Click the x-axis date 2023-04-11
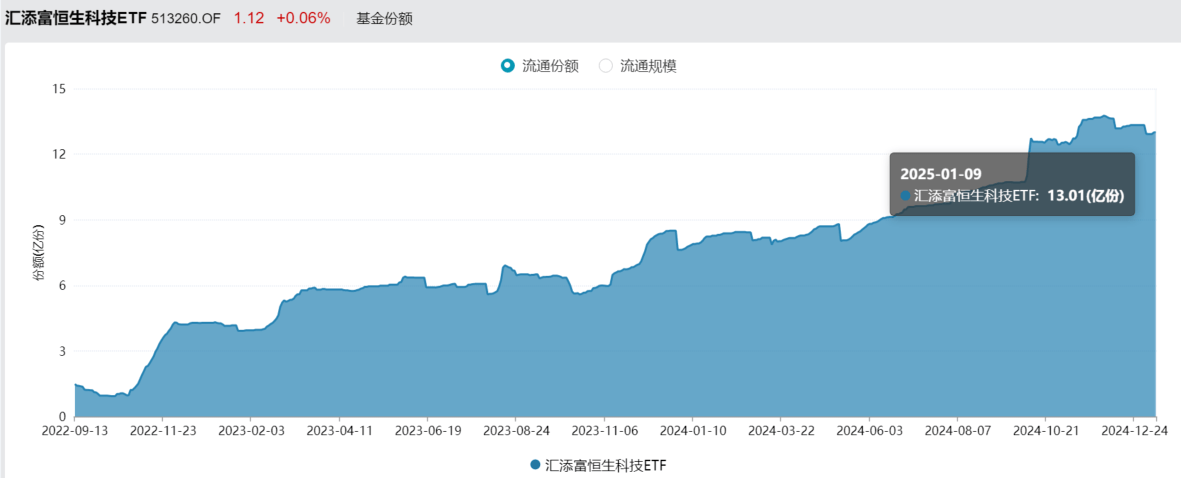The image size is (1181, 478). (339, 431)
